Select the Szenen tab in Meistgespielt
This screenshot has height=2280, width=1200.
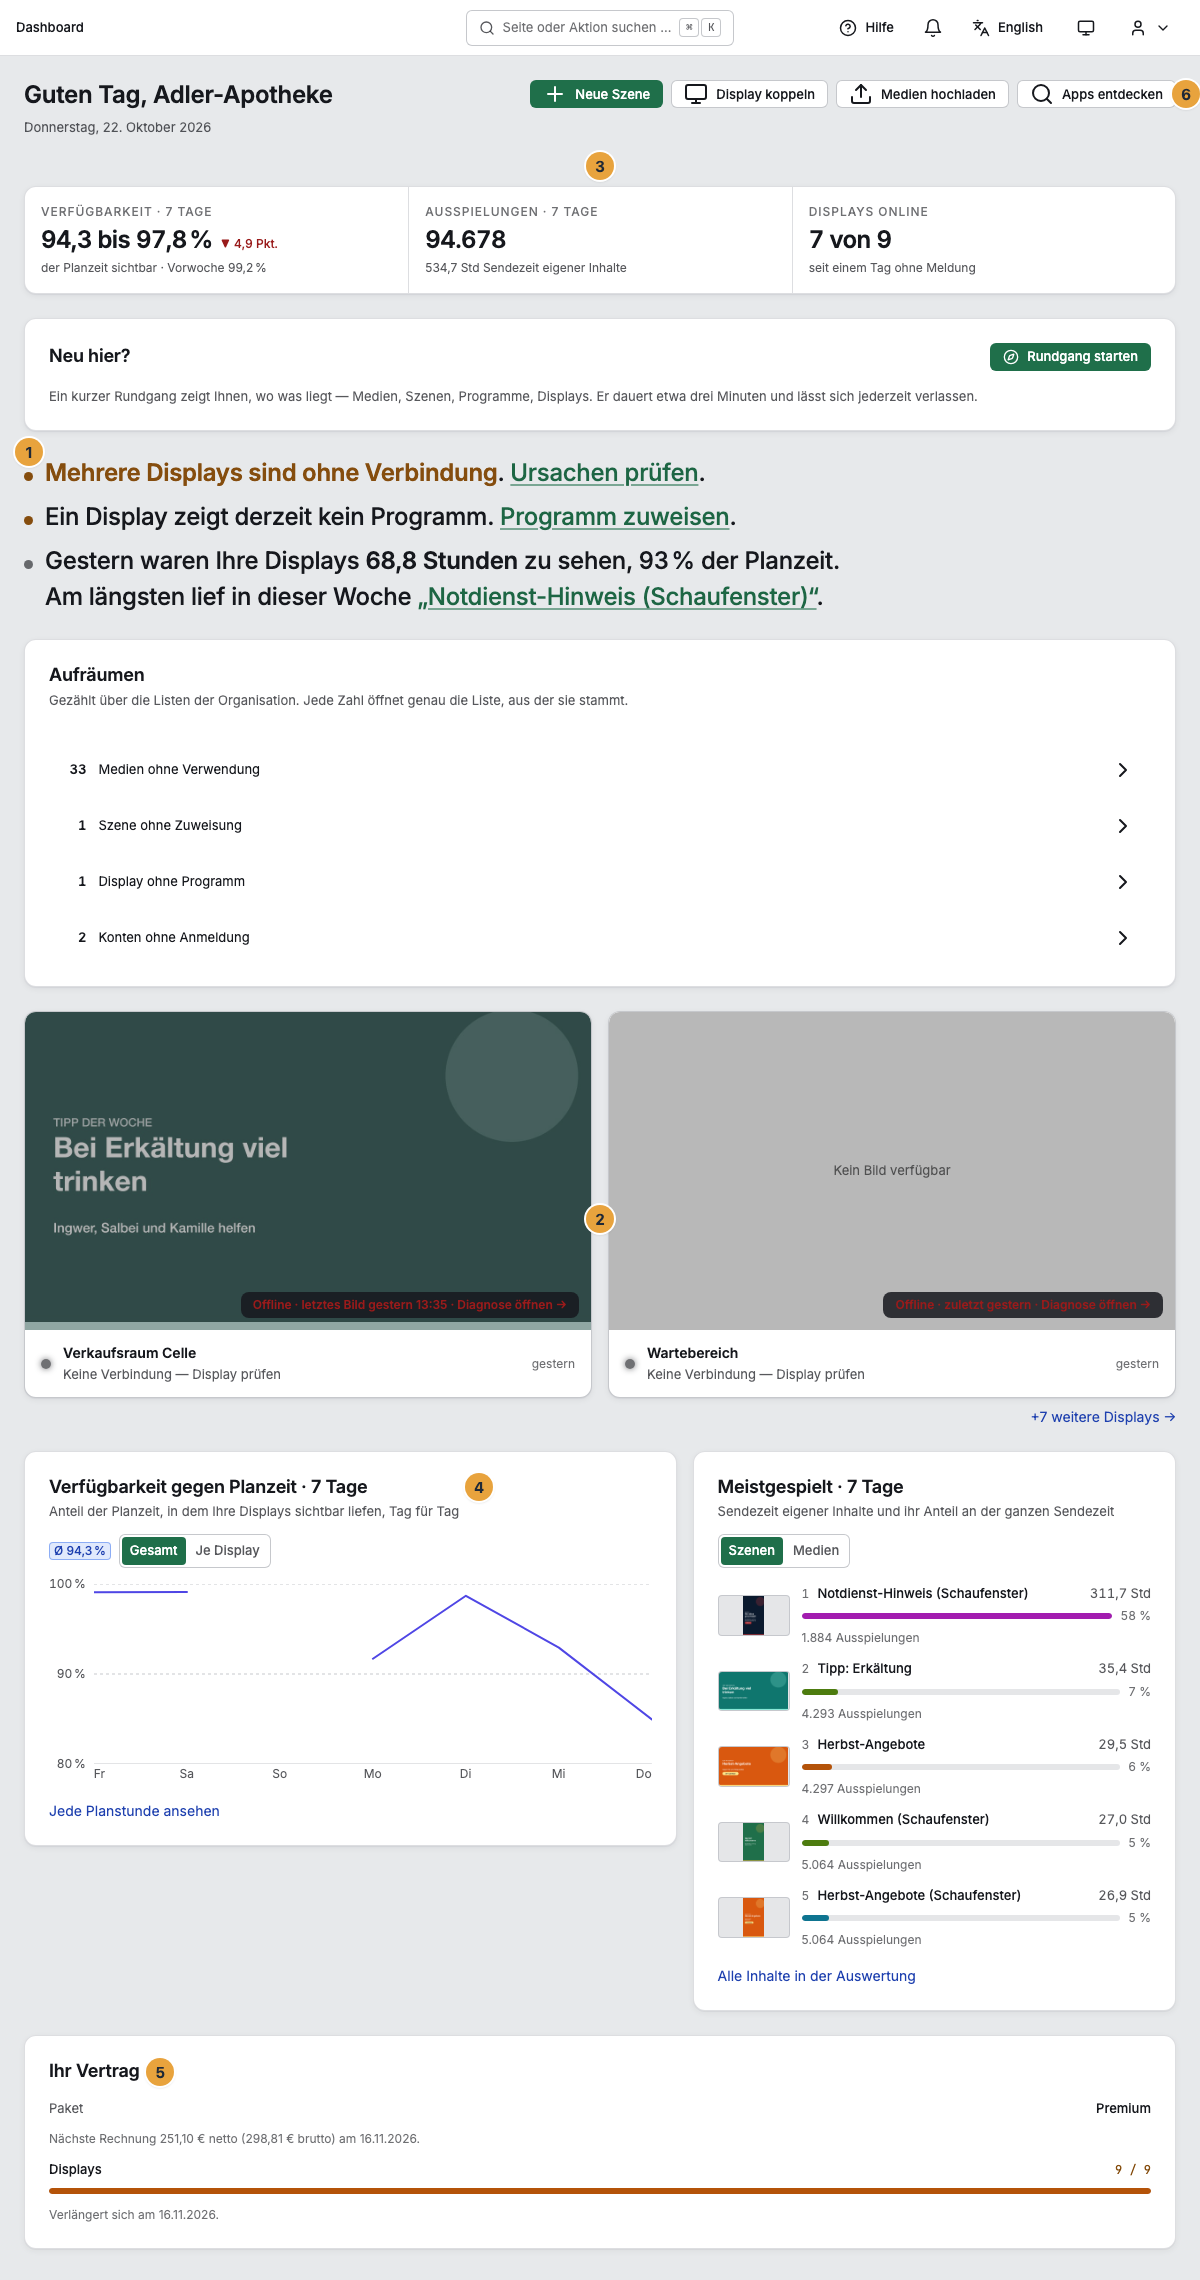point(751,1551)
